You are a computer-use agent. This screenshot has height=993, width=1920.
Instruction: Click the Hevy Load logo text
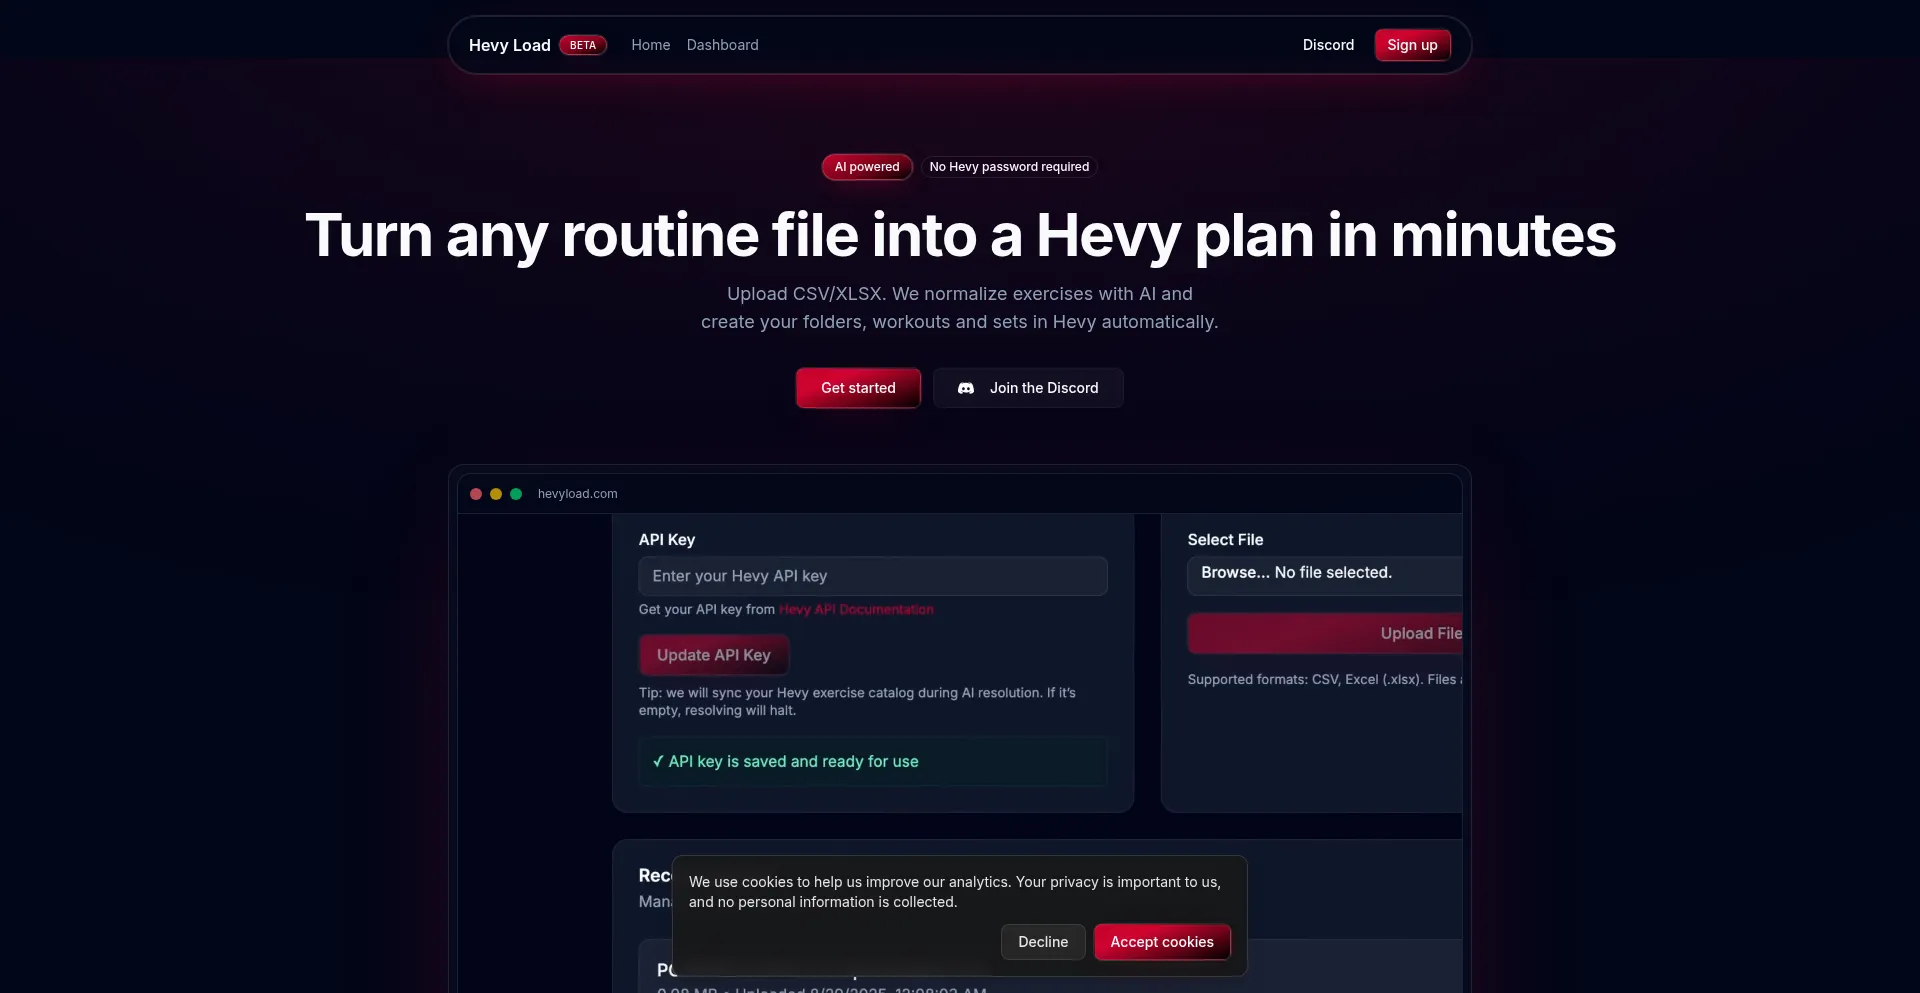509,45
